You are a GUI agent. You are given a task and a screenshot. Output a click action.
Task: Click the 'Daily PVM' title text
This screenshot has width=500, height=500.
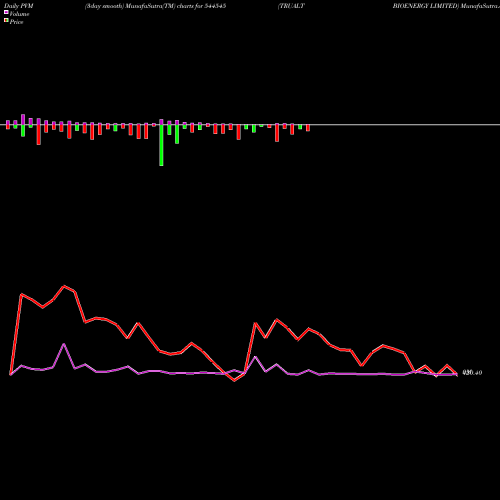tap(19, 6)
